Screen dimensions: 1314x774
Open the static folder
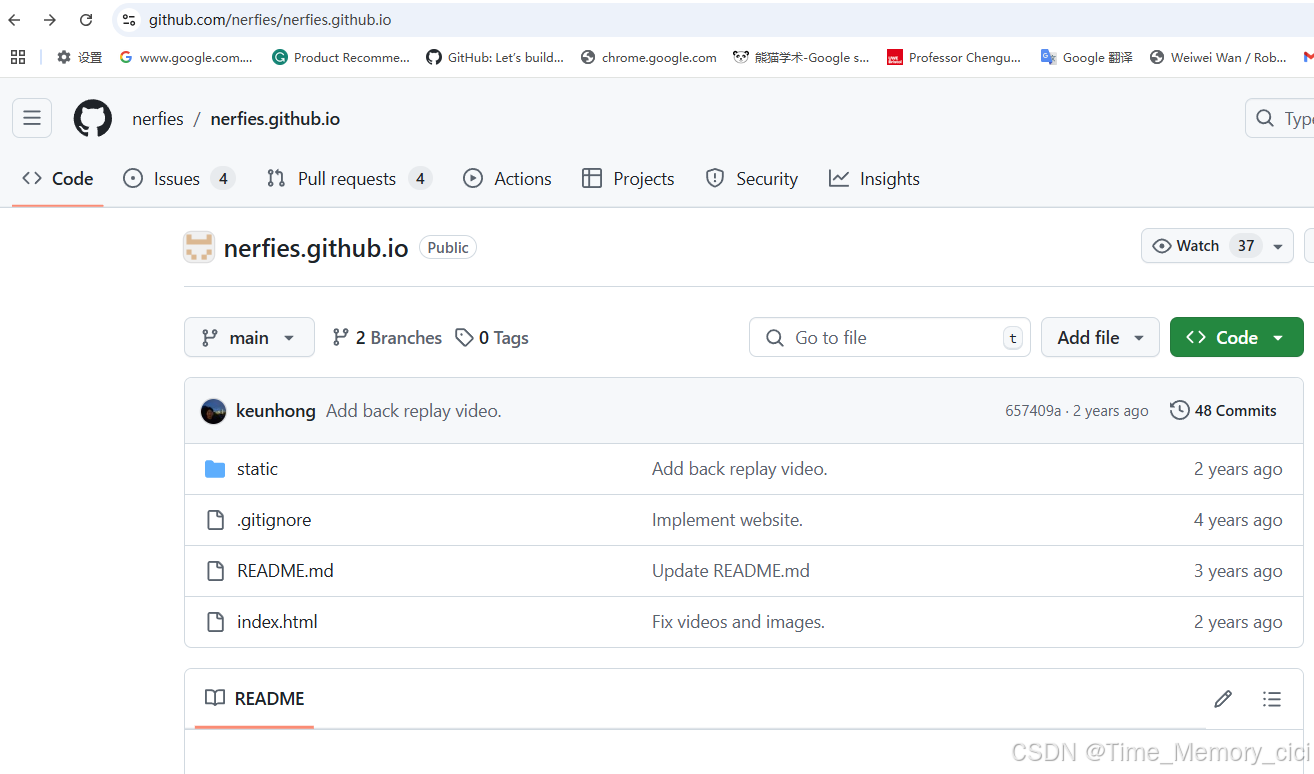click(x=257, y=469)
